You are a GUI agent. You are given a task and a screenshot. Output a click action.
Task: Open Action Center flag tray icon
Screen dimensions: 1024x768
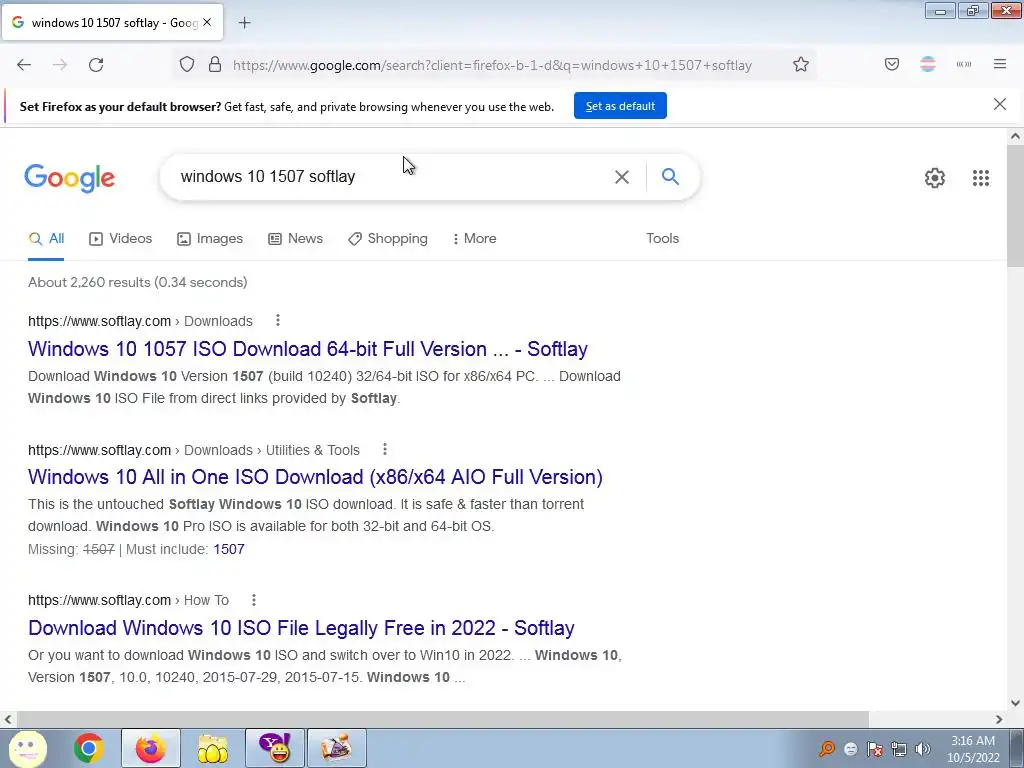(x=875, y=749)
